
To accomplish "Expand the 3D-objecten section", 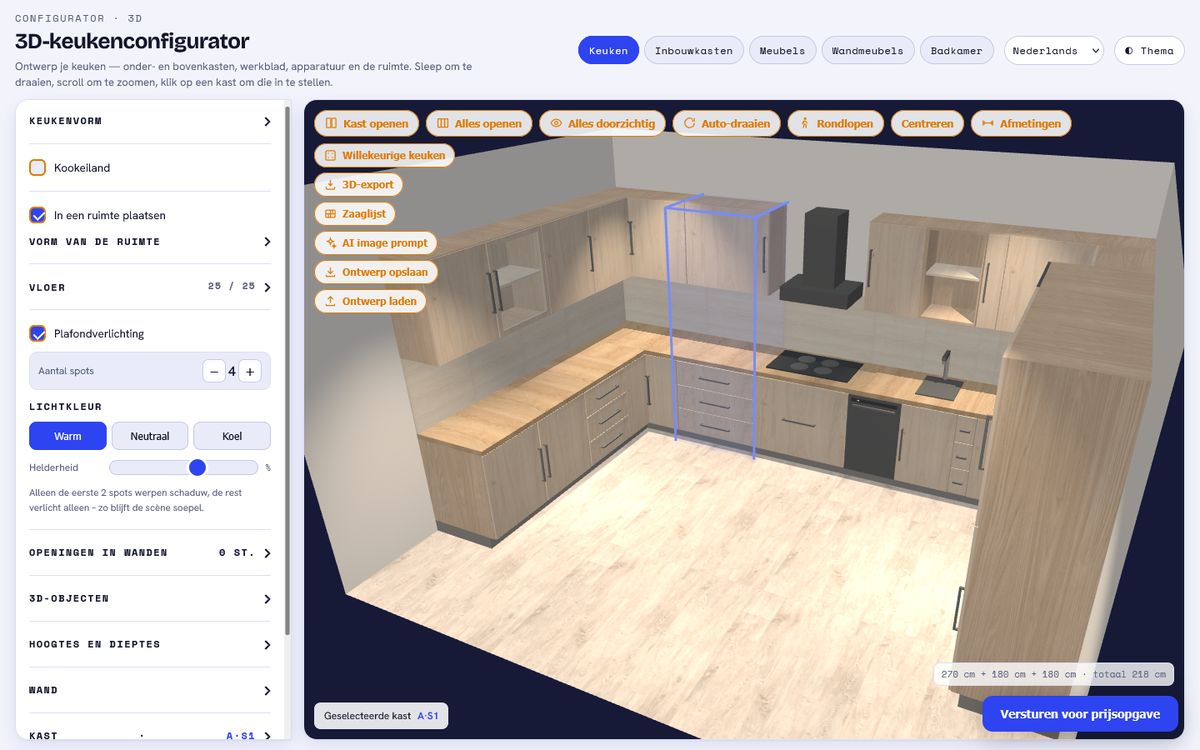I will pos(150,598).
